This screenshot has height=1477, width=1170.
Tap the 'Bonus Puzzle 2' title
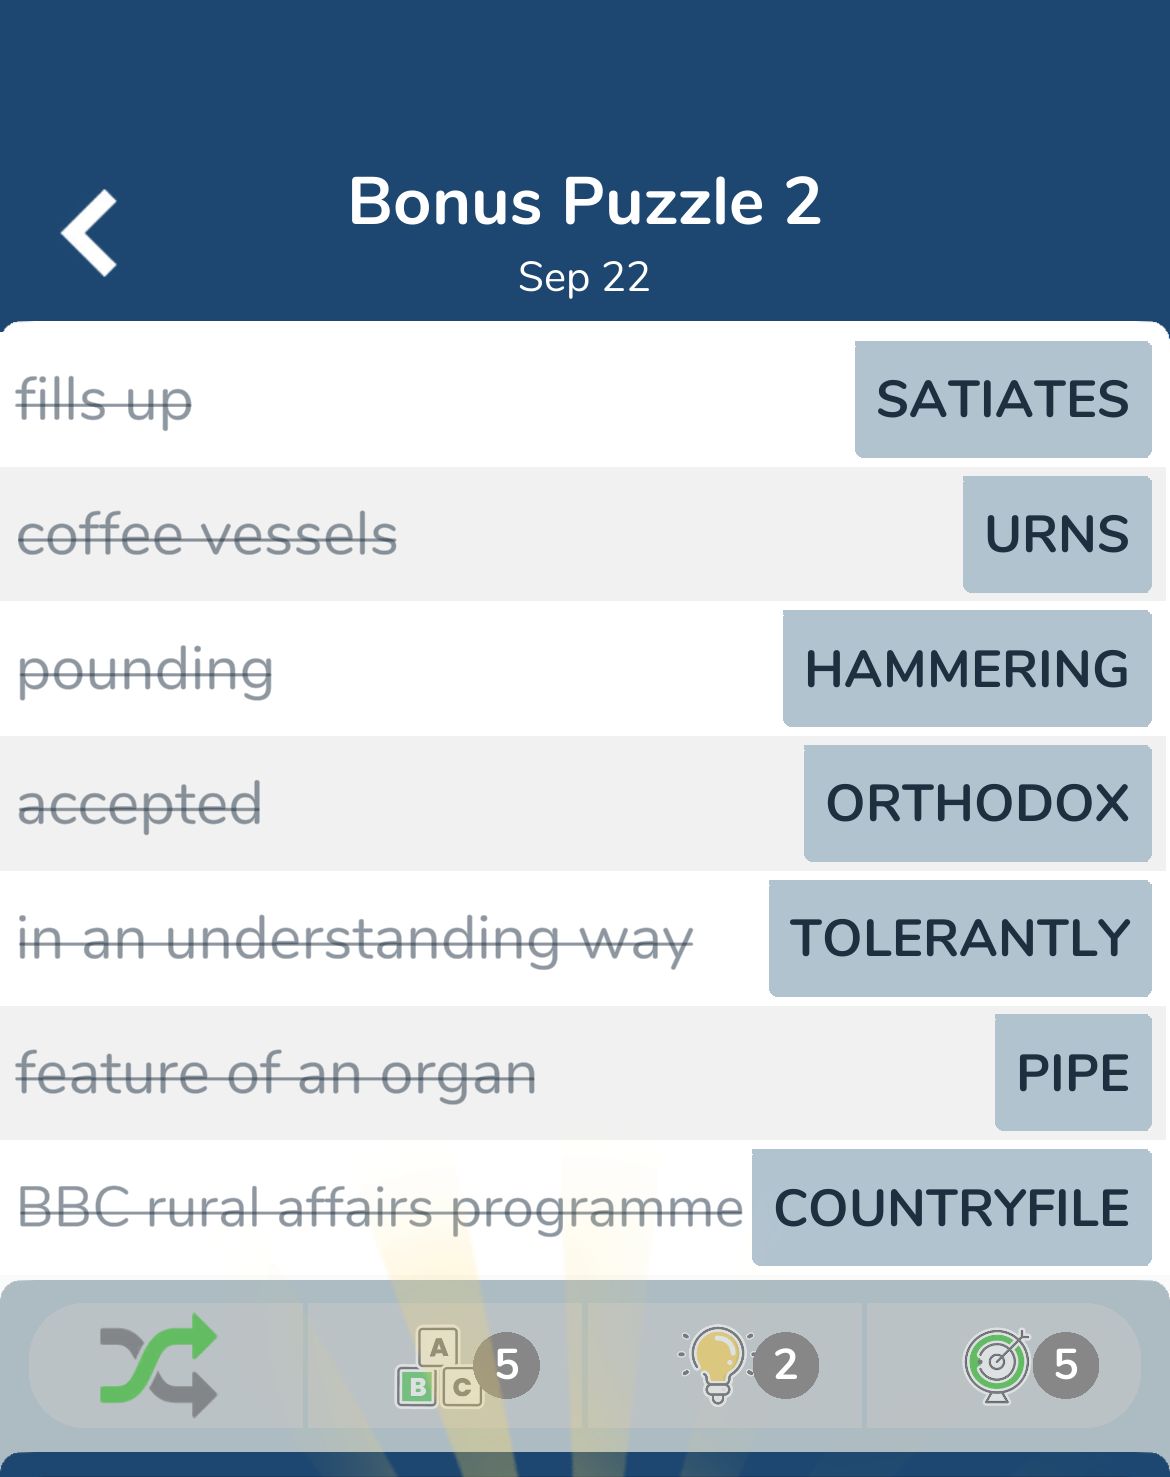click(585, 201)
